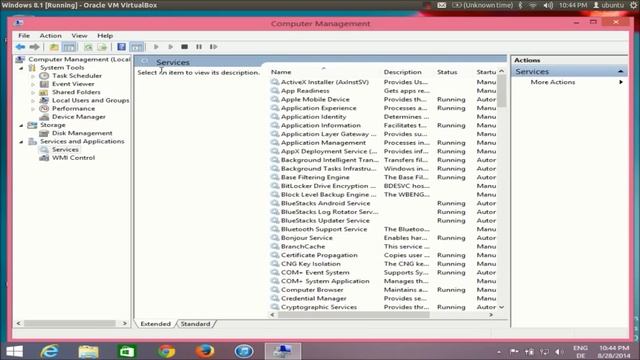Select Local Users and Groups node
Screen dimensions: 640x360
click(90, 100)
